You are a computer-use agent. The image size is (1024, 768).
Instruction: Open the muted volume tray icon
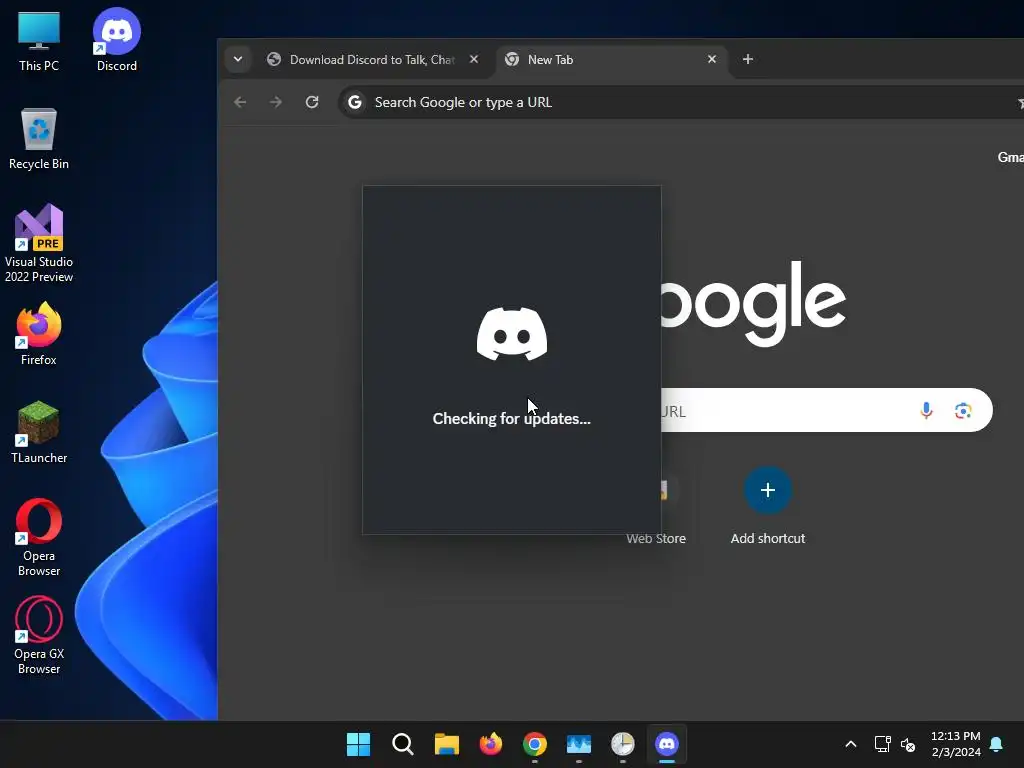pyautogui.click(x=908, y=744)
